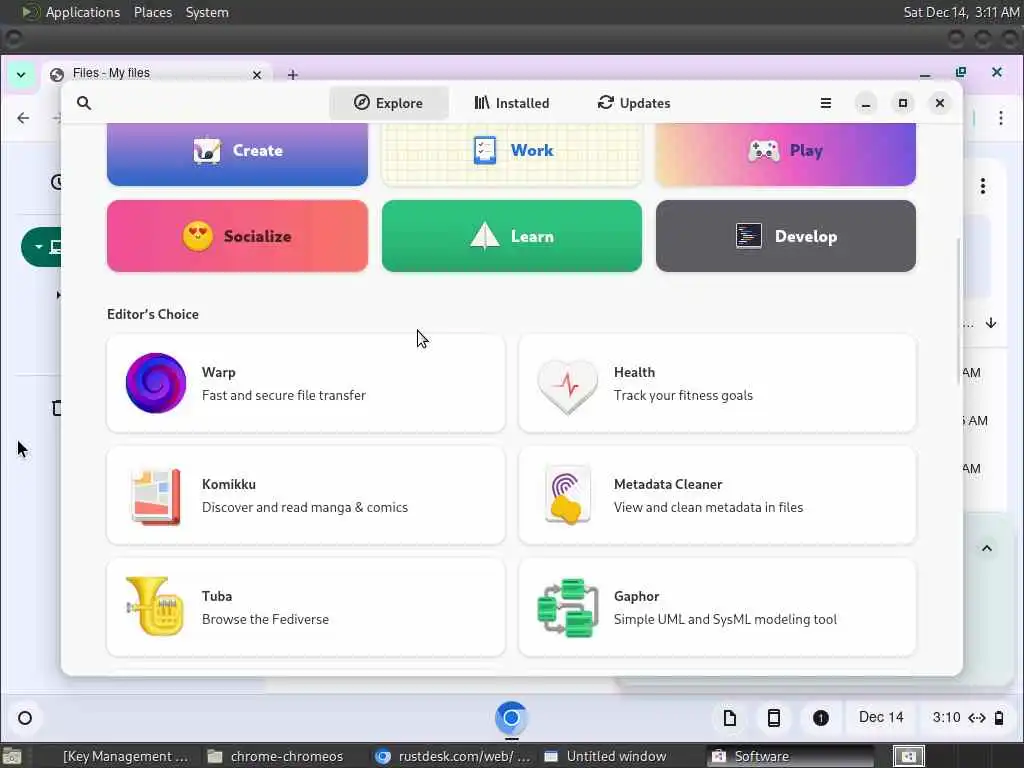Collapse the Files feedback panel chevron
1024x768 pixels.
987,549
